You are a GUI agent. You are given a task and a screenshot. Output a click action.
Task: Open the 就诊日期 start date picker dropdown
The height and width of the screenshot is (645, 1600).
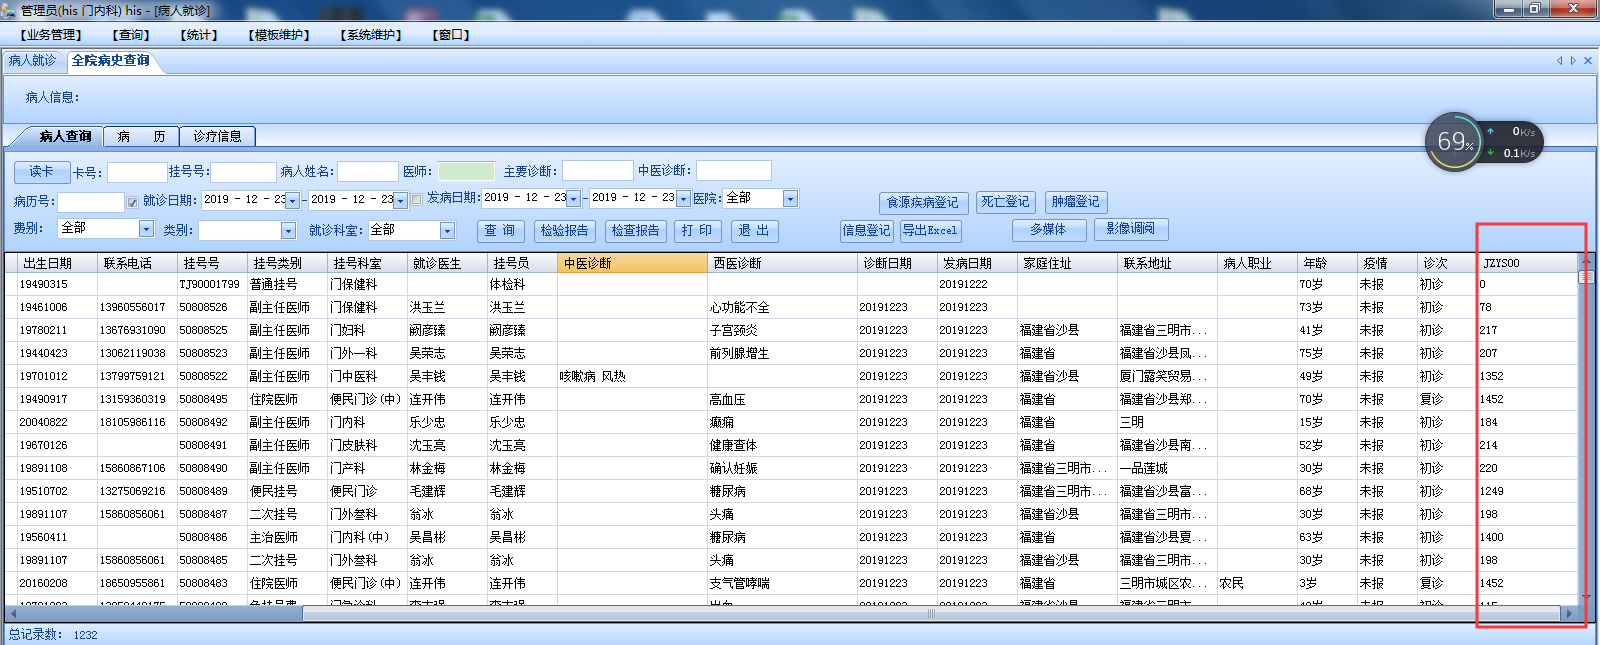[292, 201]
